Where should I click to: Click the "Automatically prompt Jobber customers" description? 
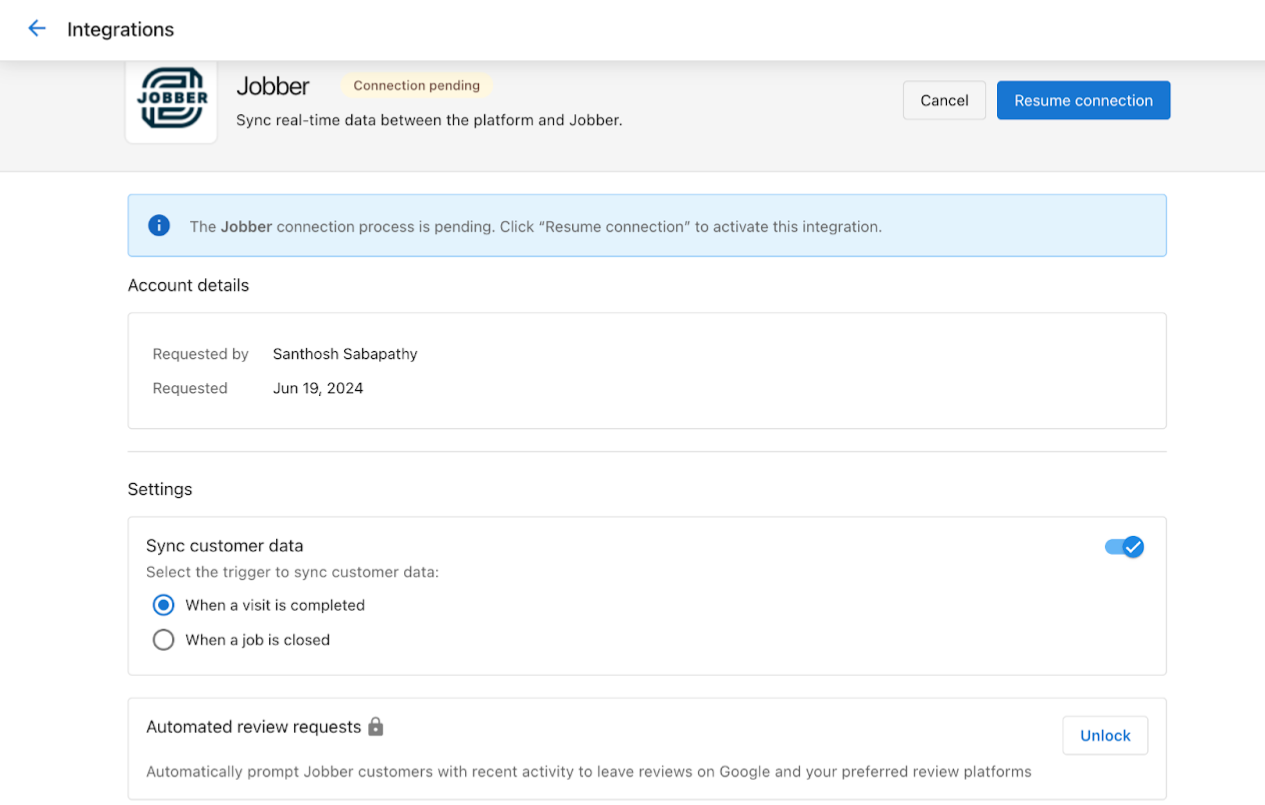588,772
